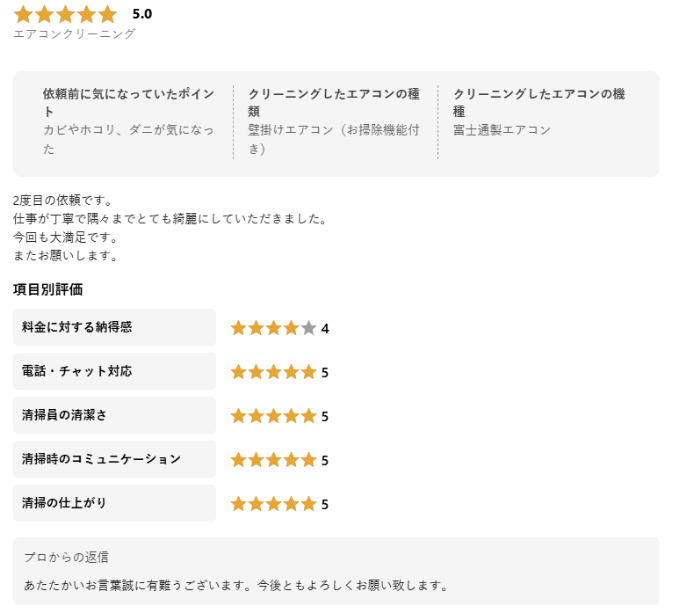Click the first gold star in 料金に対する納得感 row

point(239,328)
